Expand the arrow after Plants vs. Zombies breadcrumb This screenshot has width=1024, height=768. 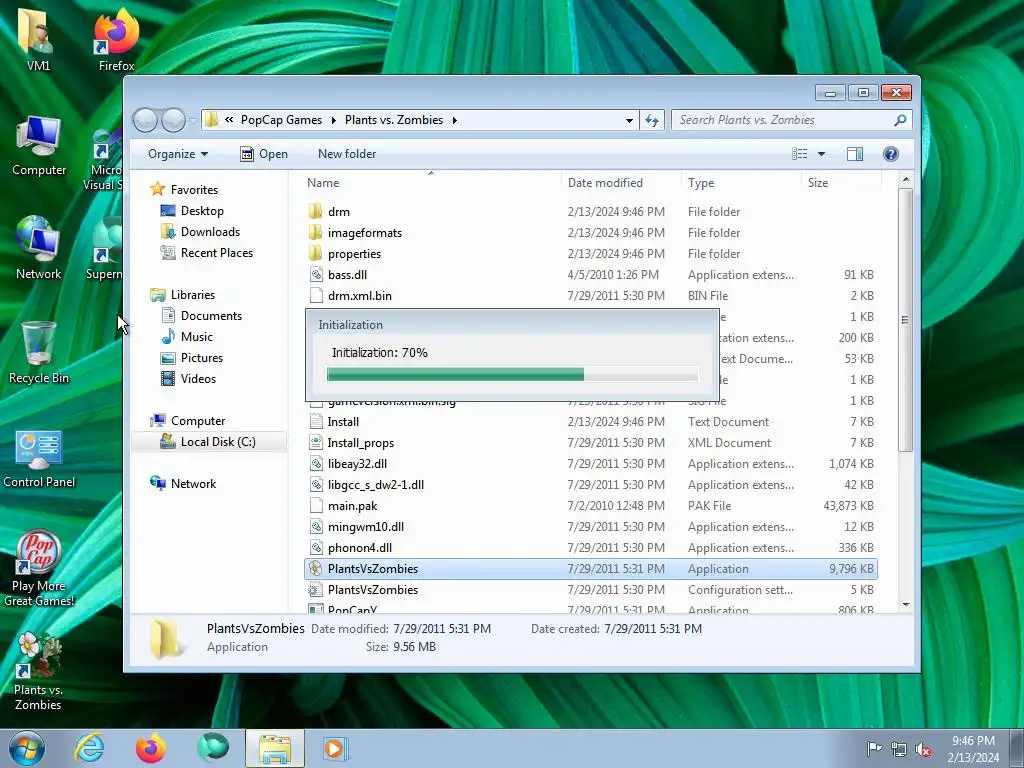(455, 120)
